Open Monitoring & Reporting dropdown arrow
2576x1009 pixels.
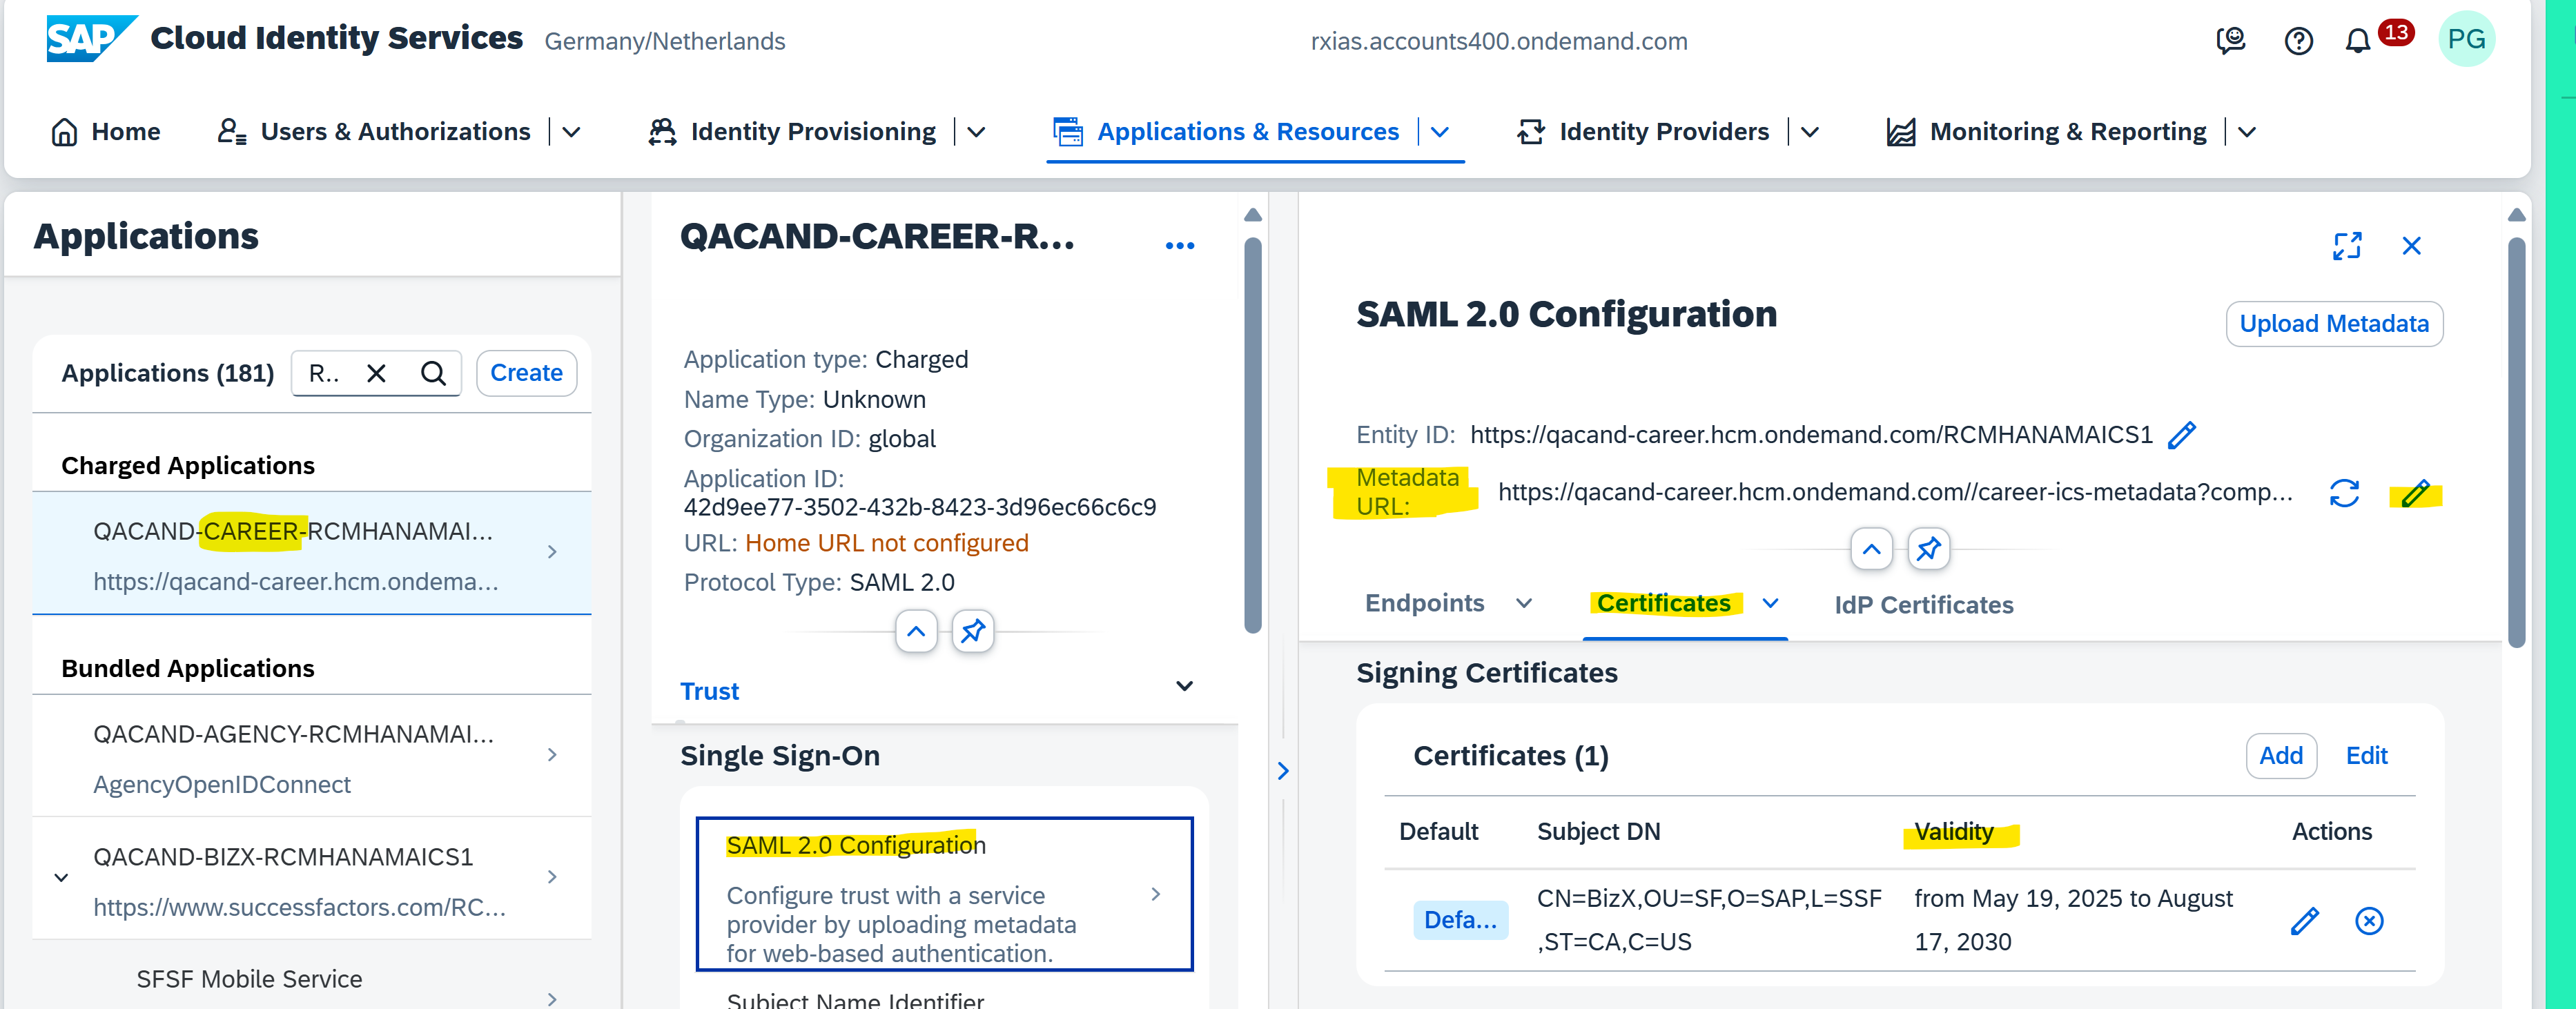[x=2246, y=132]
